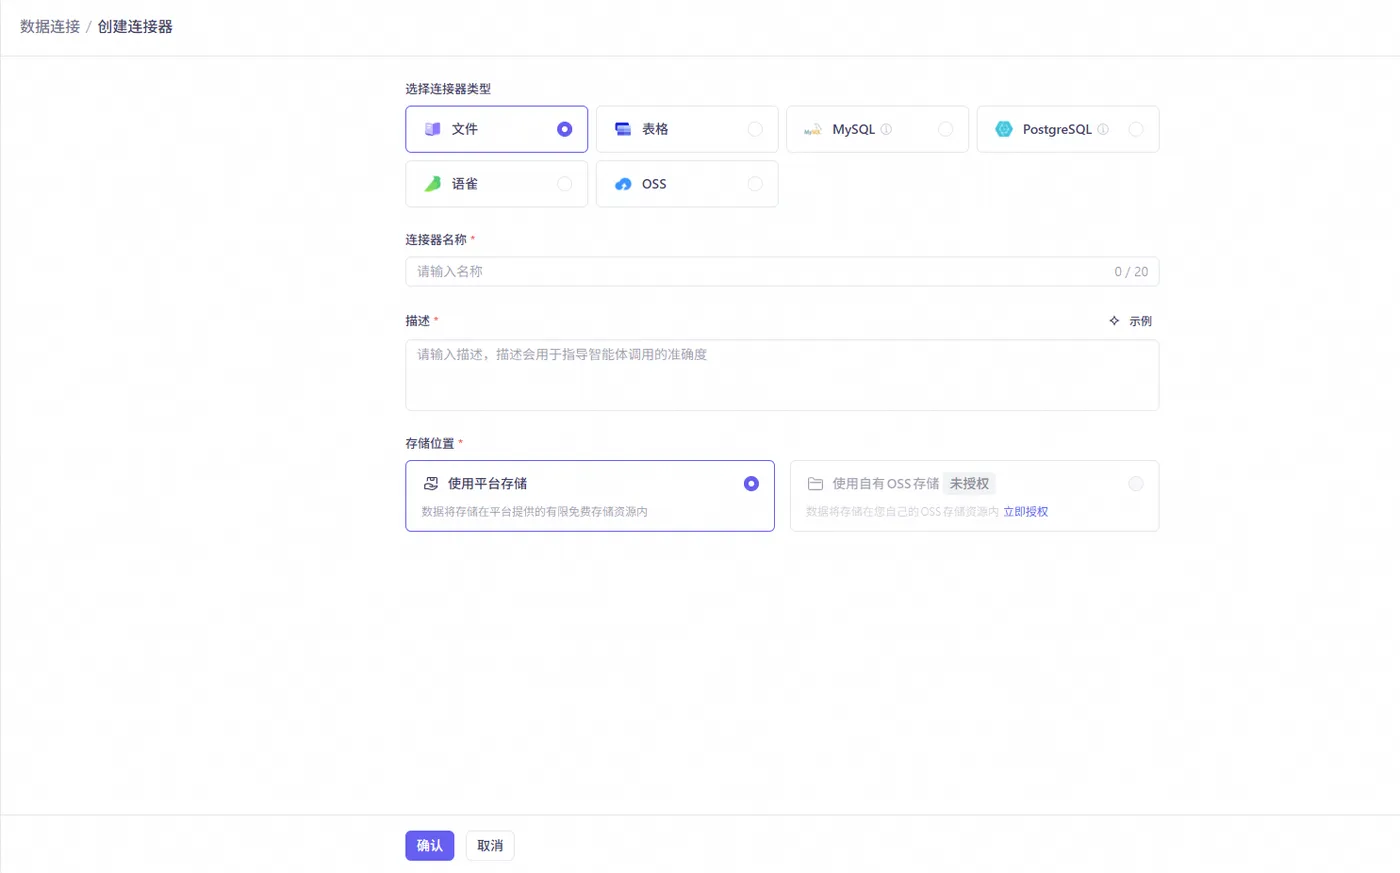The image size is (1400, 873).
Task: Select the 表格 radio button
Action: pos(755,129)
